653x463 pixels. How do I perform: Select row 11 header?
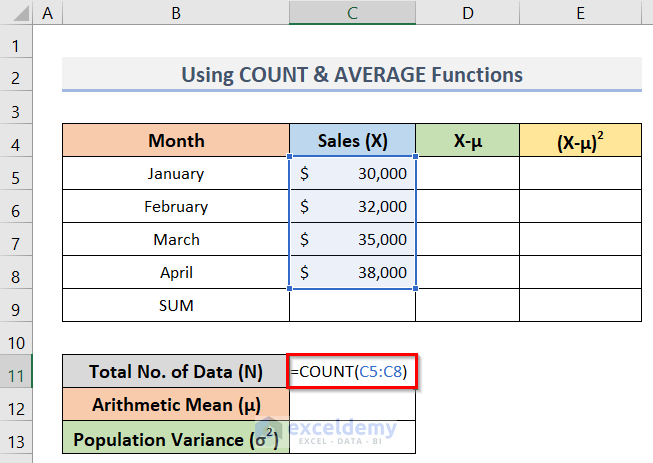click(16, 372)
